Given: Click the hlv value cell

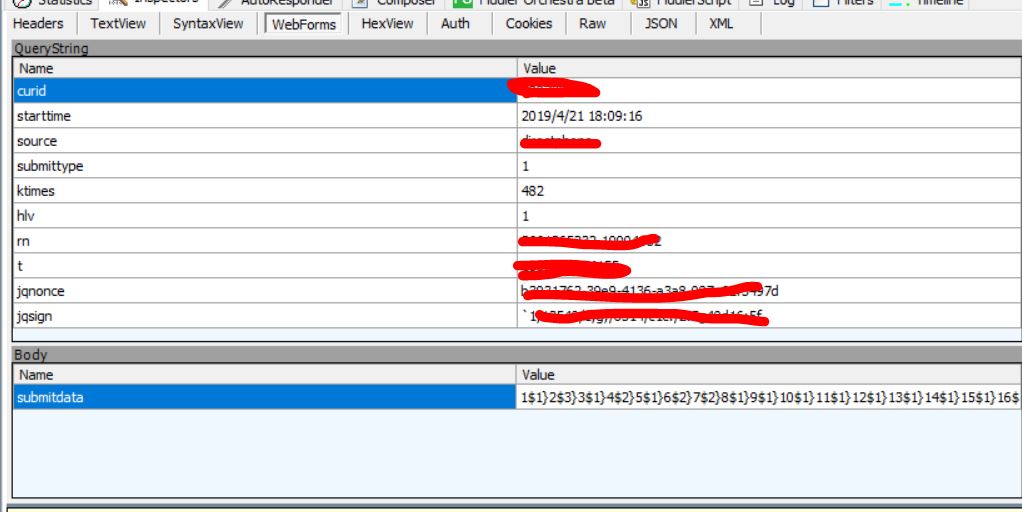Looking at the screenshot, I should pos(769,216).
